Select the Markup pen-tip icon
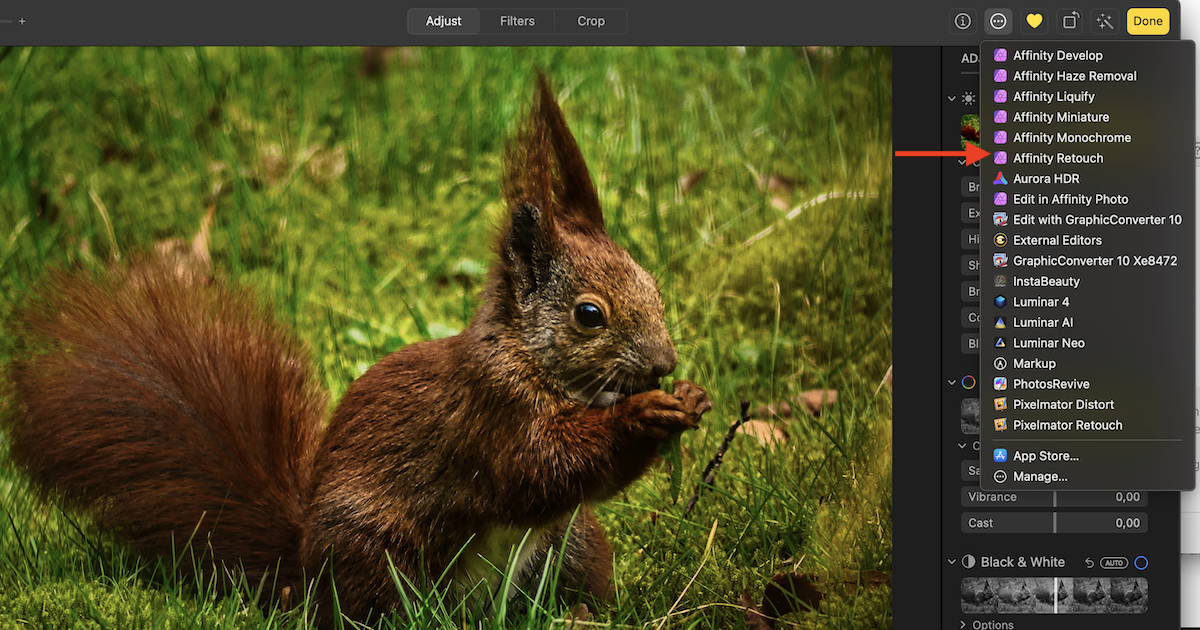 [1000, 363]
